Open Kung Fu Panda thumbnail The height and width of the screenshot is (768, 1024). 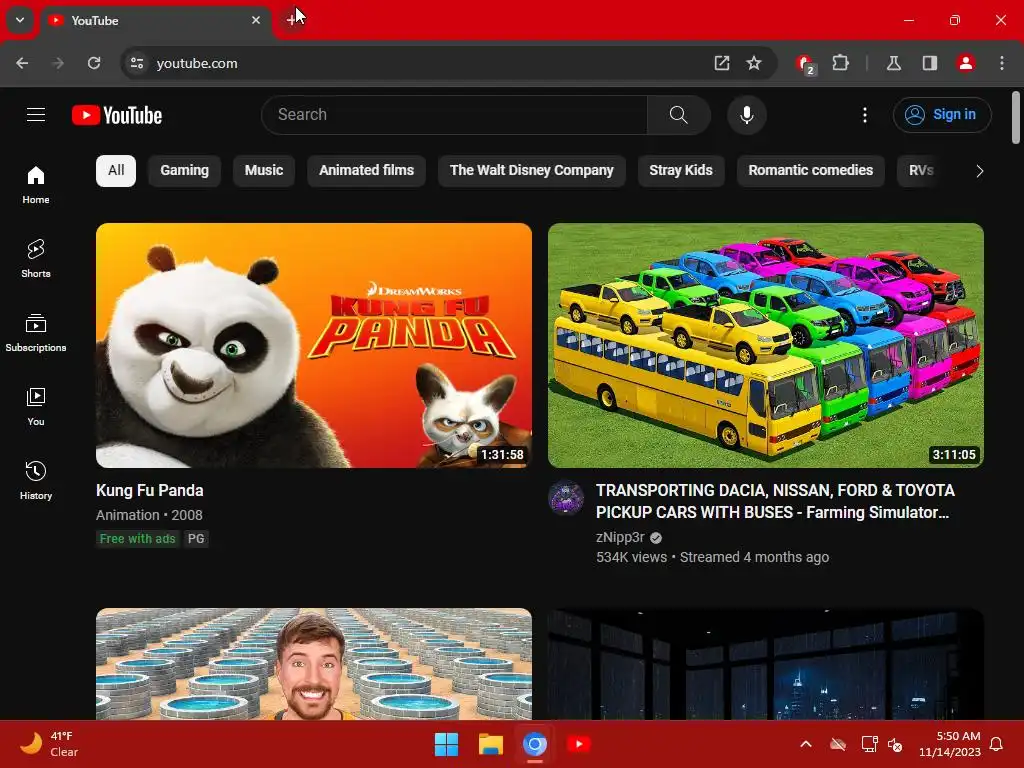(313, 345)
